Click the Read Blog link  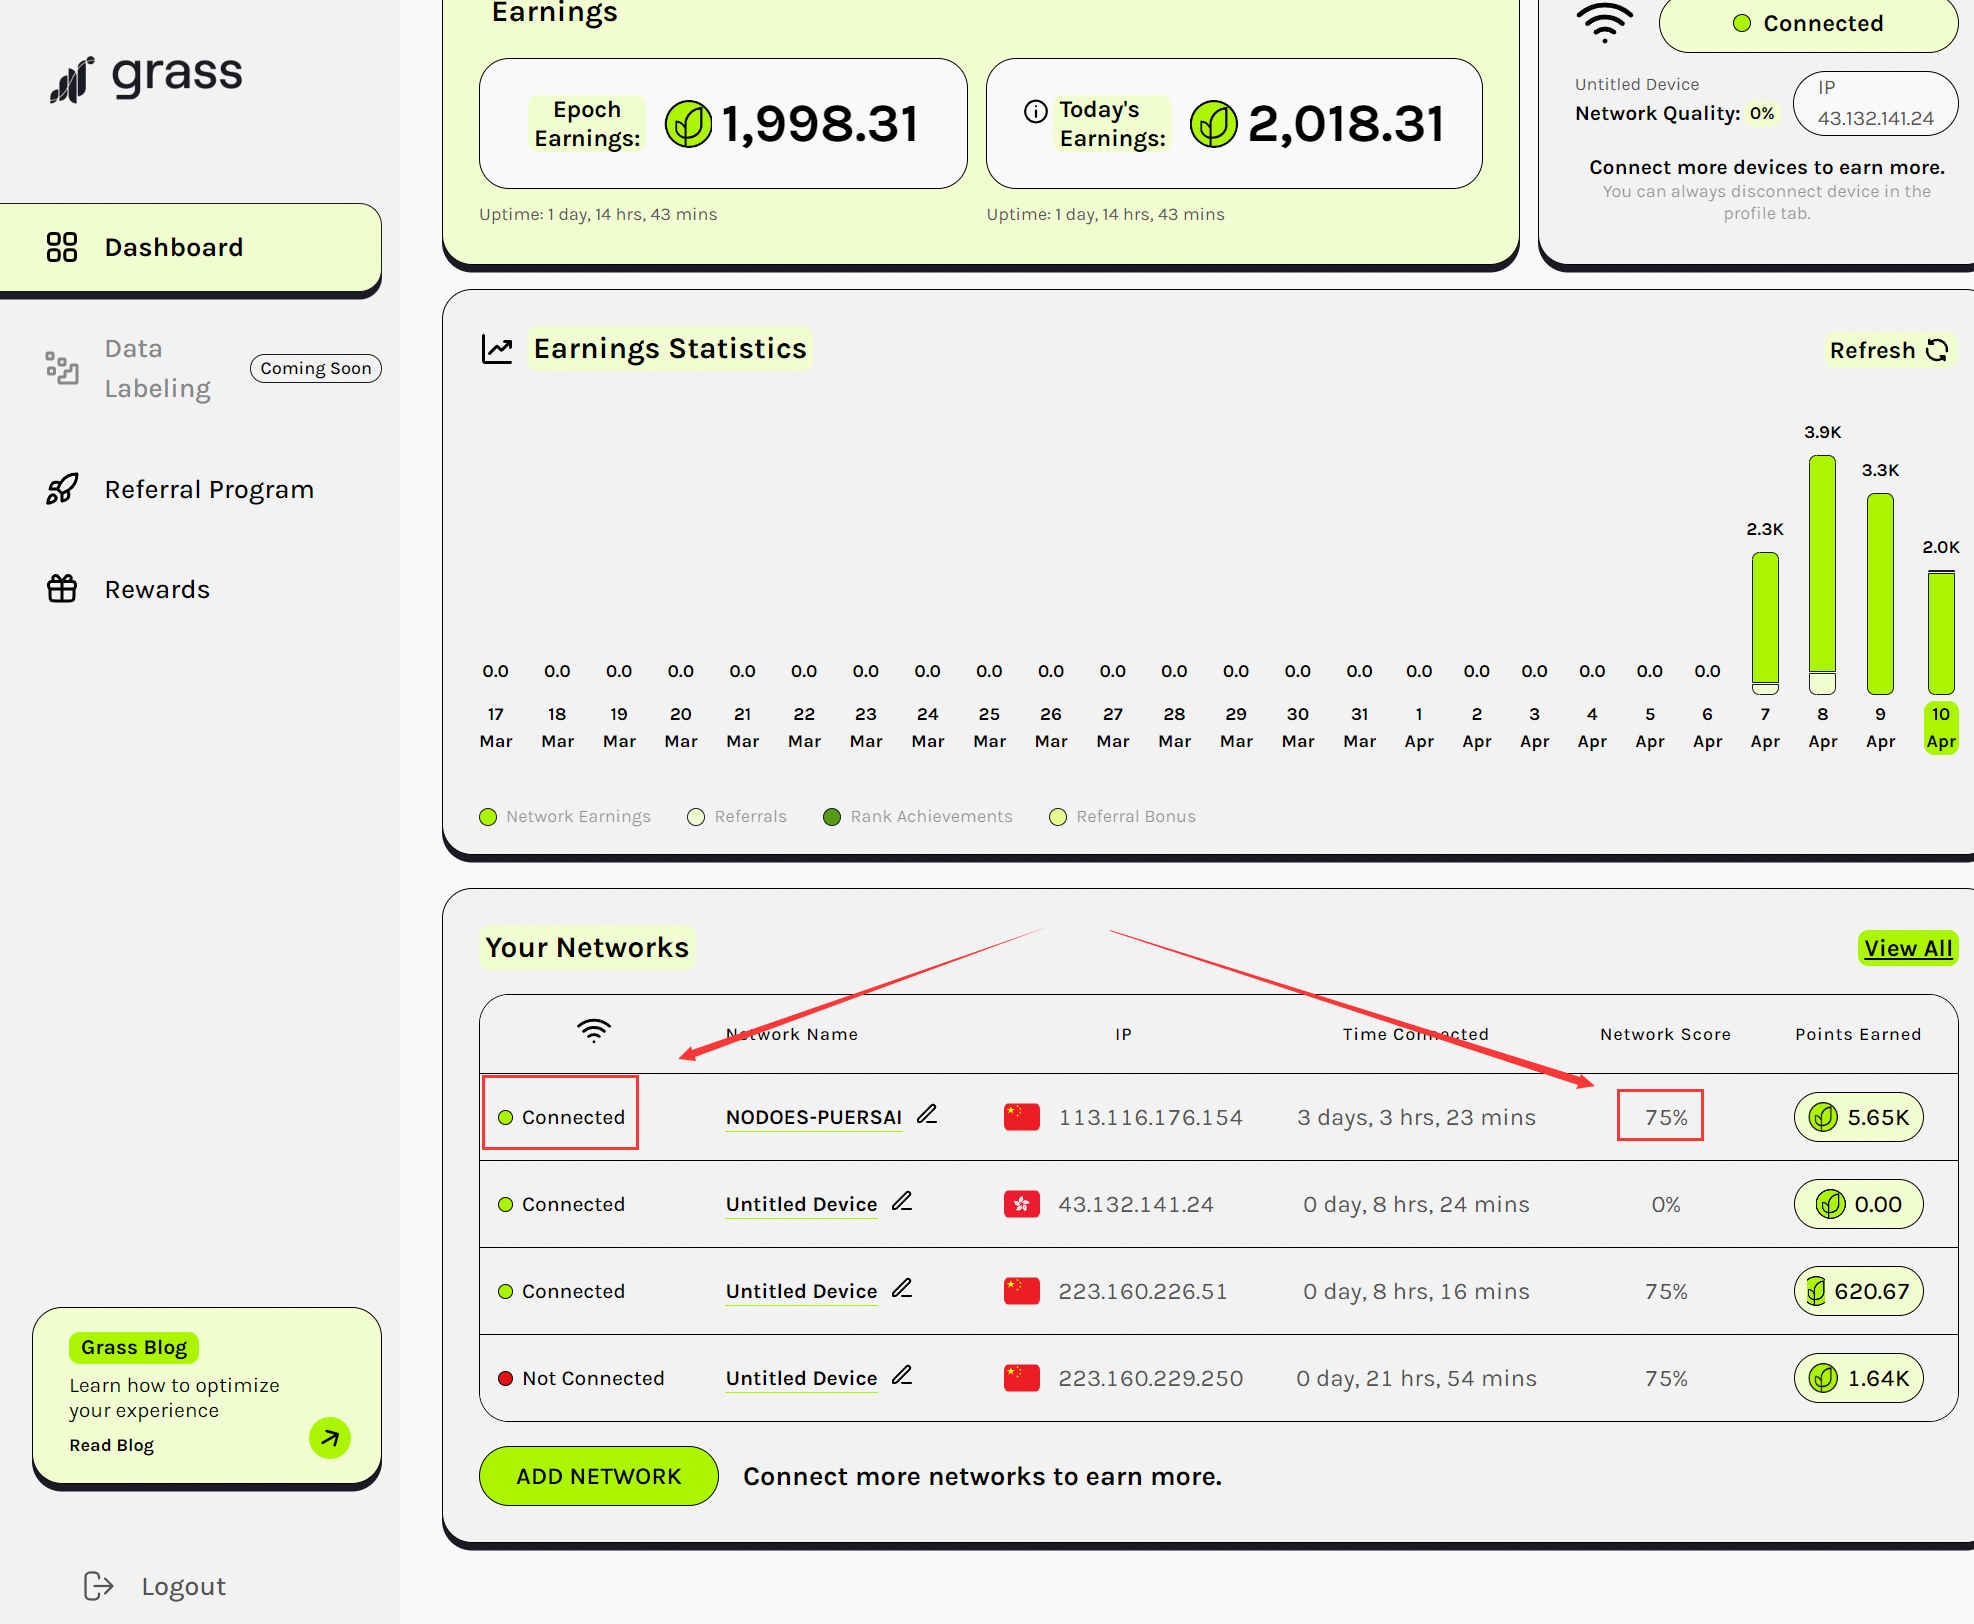pyautogui.click(x=112, y=1445)
